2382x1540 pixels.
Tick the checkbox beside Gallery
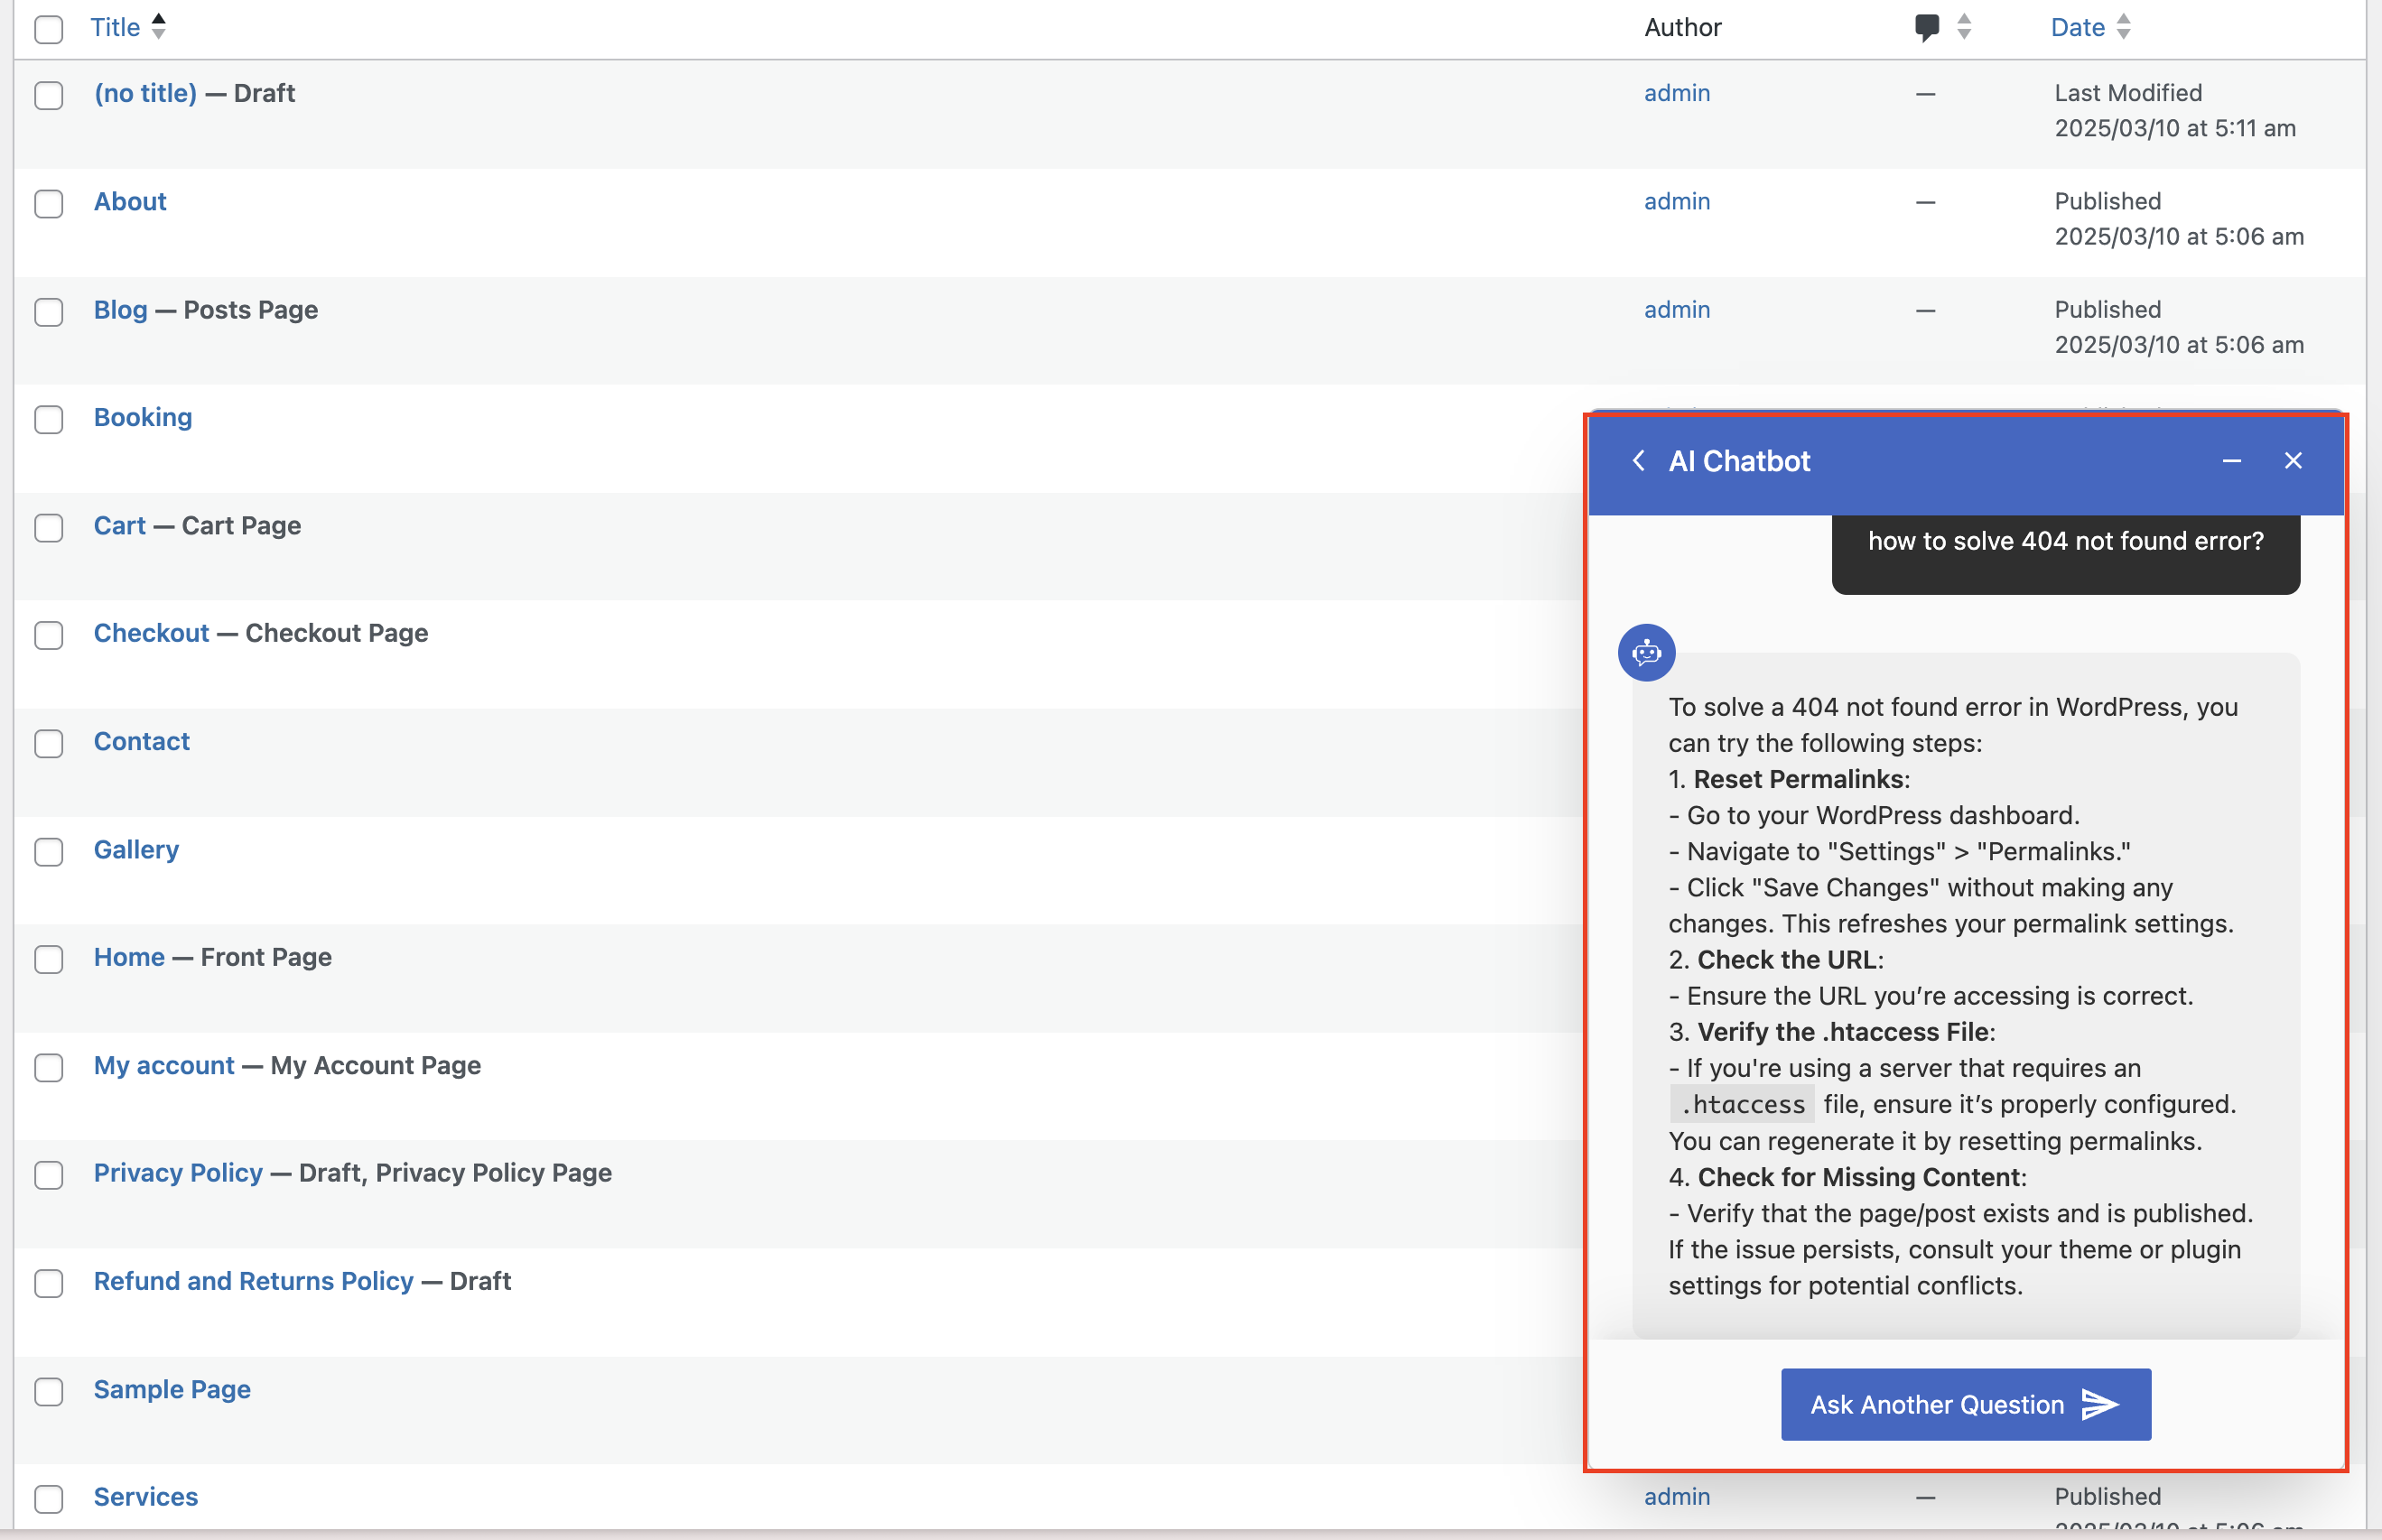pos(48,852)
